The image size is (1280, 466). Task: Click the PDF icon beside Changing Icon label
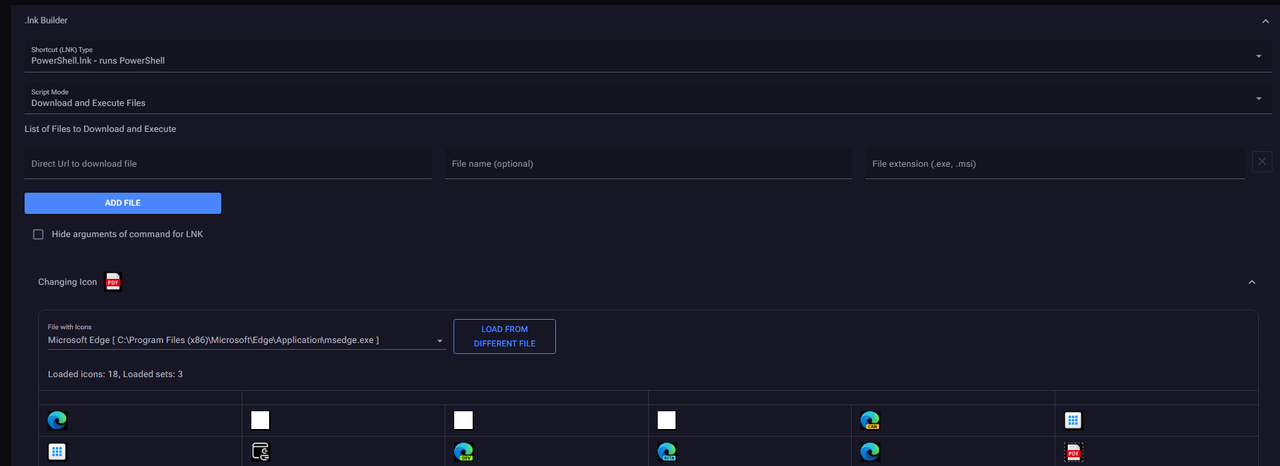pos(113,281)
